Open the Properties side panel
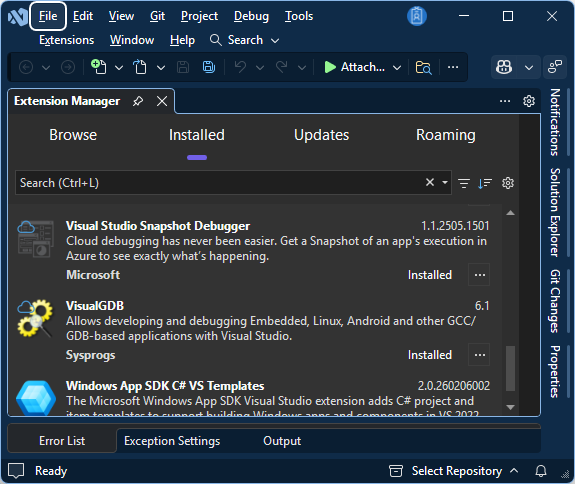 click(555, 371)
